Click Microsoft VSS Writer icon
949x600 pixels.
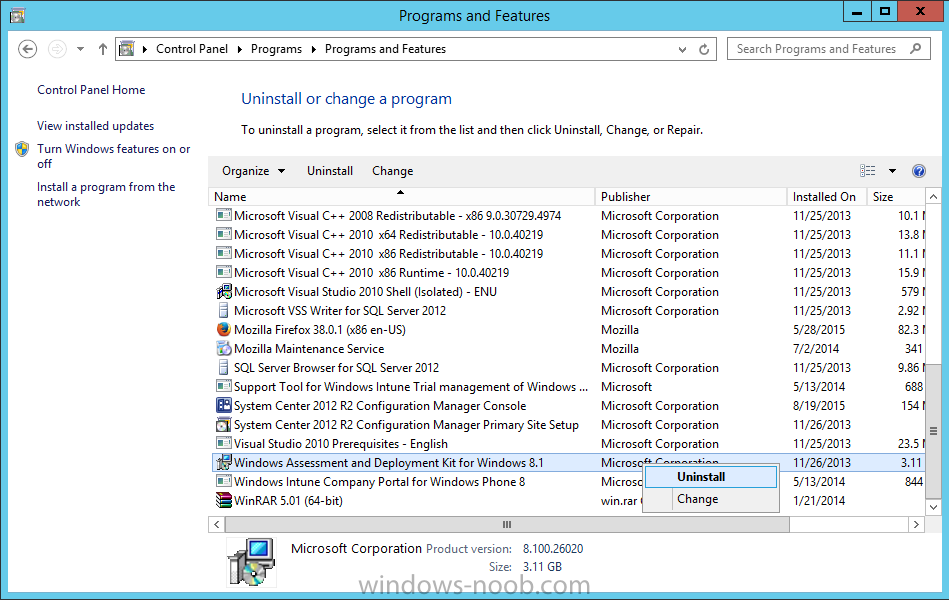click(223, 311)
